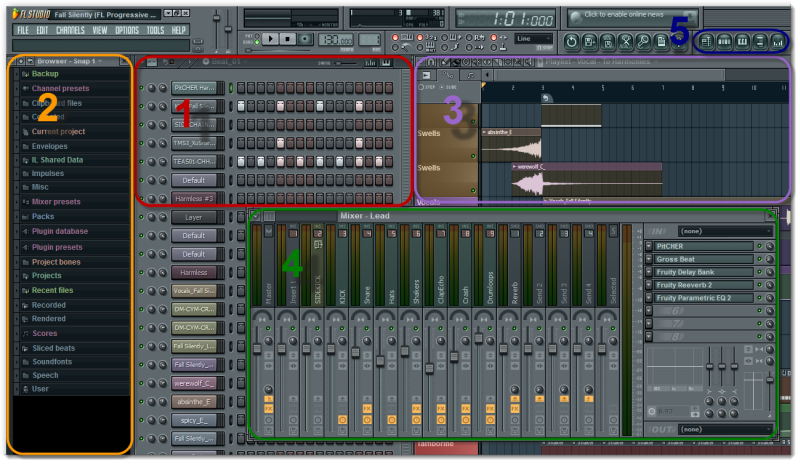Open the Plugin database folder in Browser

pyautogui.click(x=58, y=230)
